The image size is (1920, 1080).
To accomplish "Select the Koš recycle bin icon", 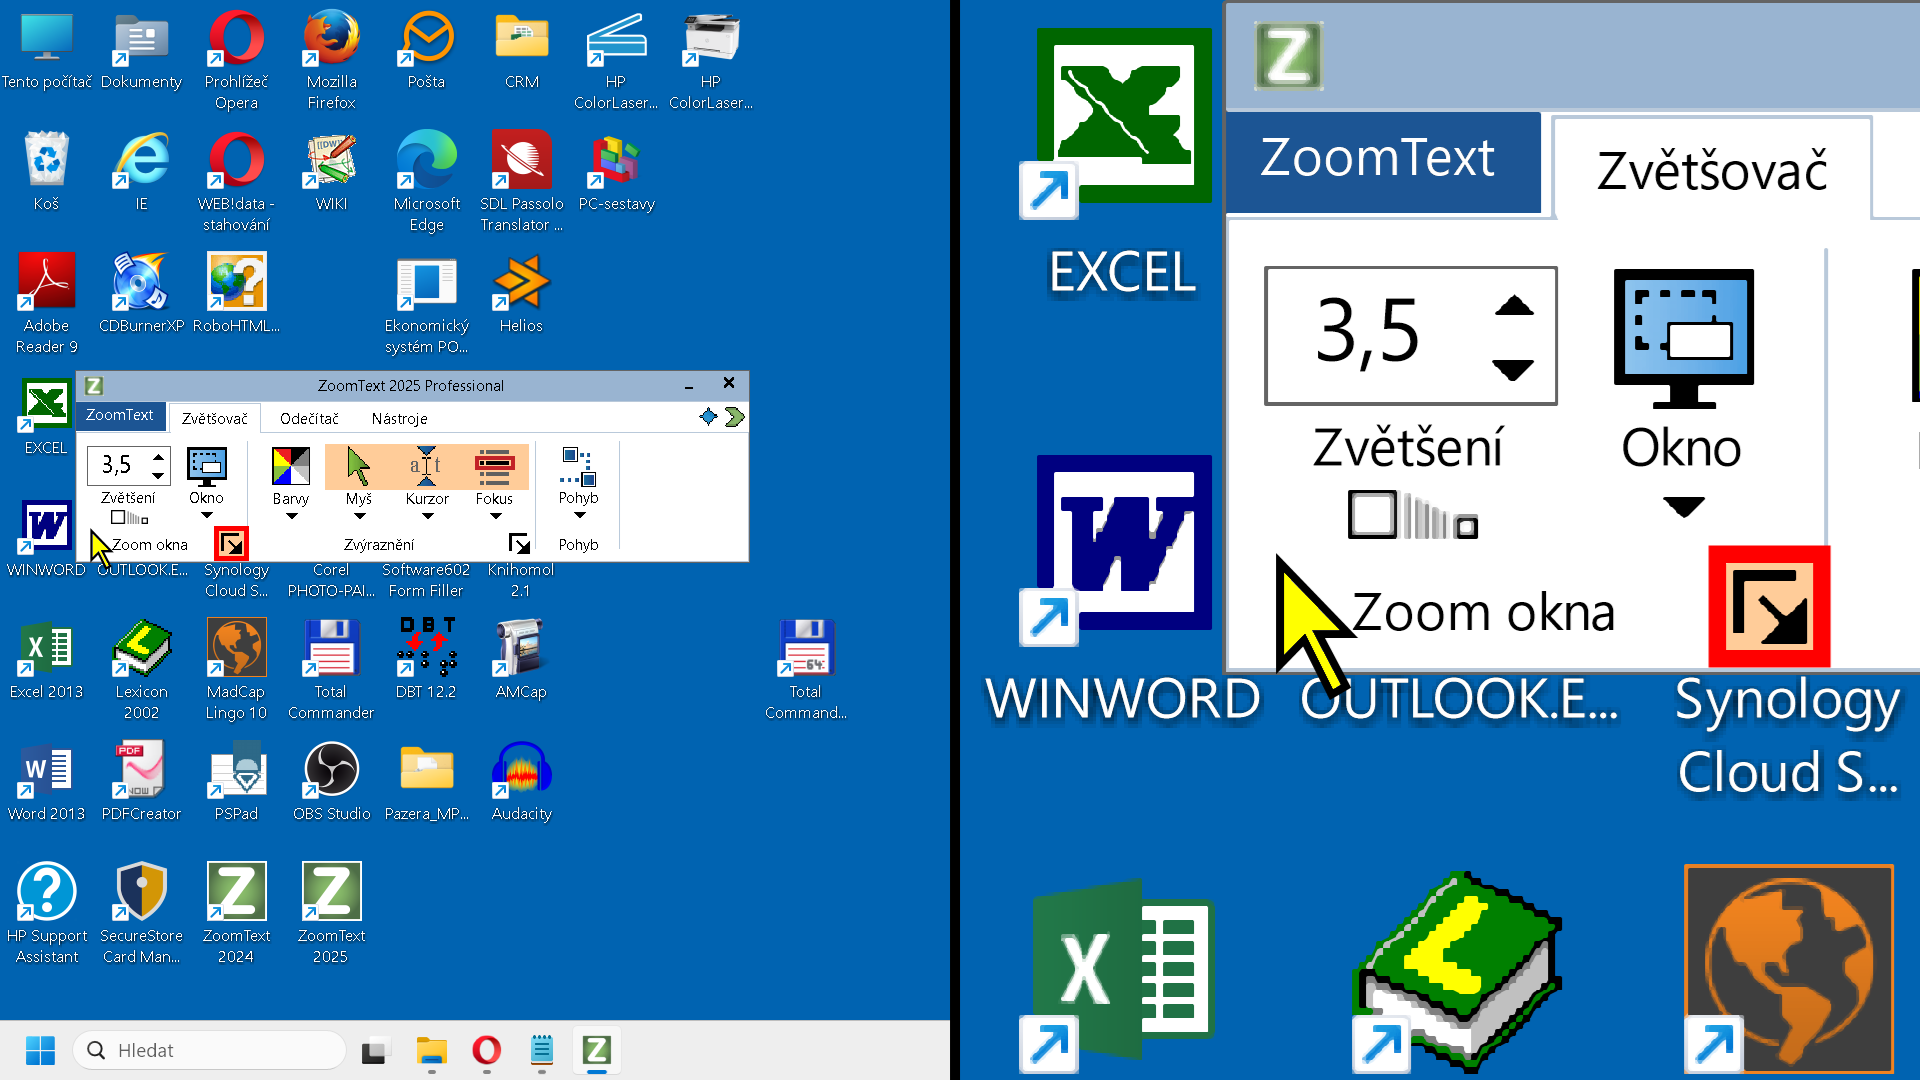I will 46,172.
